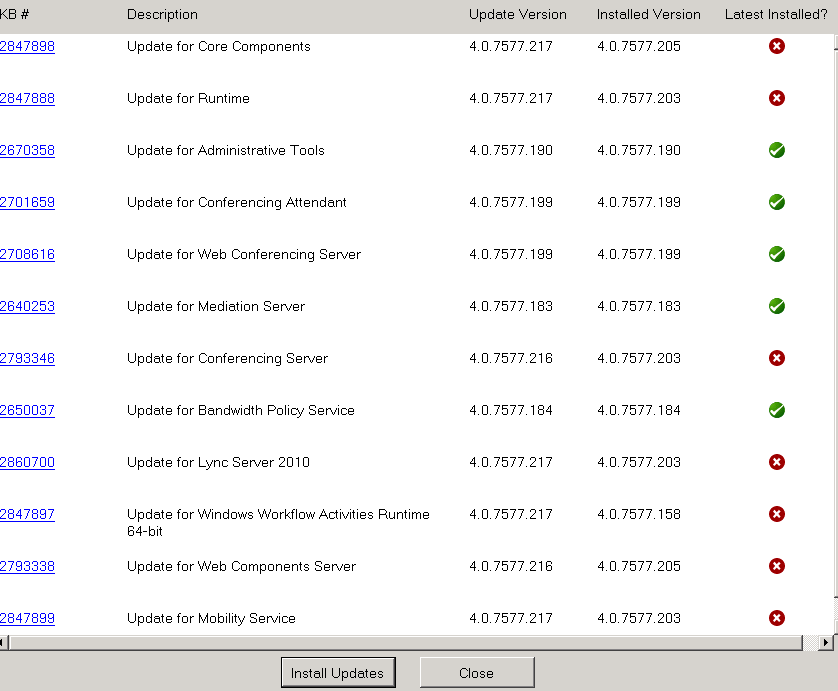Image resolution: width=838 pixels, height=691 pixels.
Task: Click the Close button
Action: pyautogui.click(x=477, y=673)
